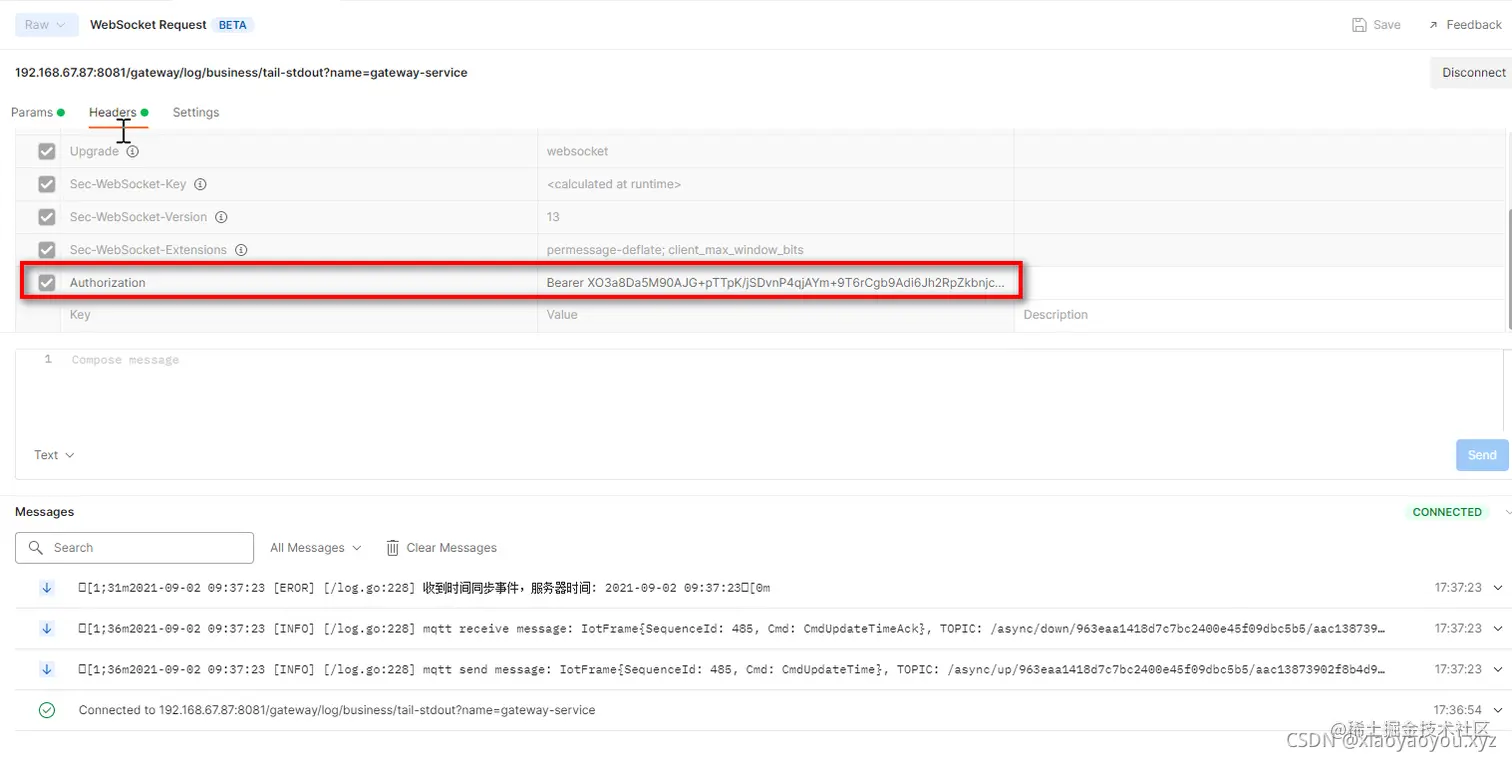Open the Feedback link
Viewport: 1512px width, 761px height.
(1464, 25)
